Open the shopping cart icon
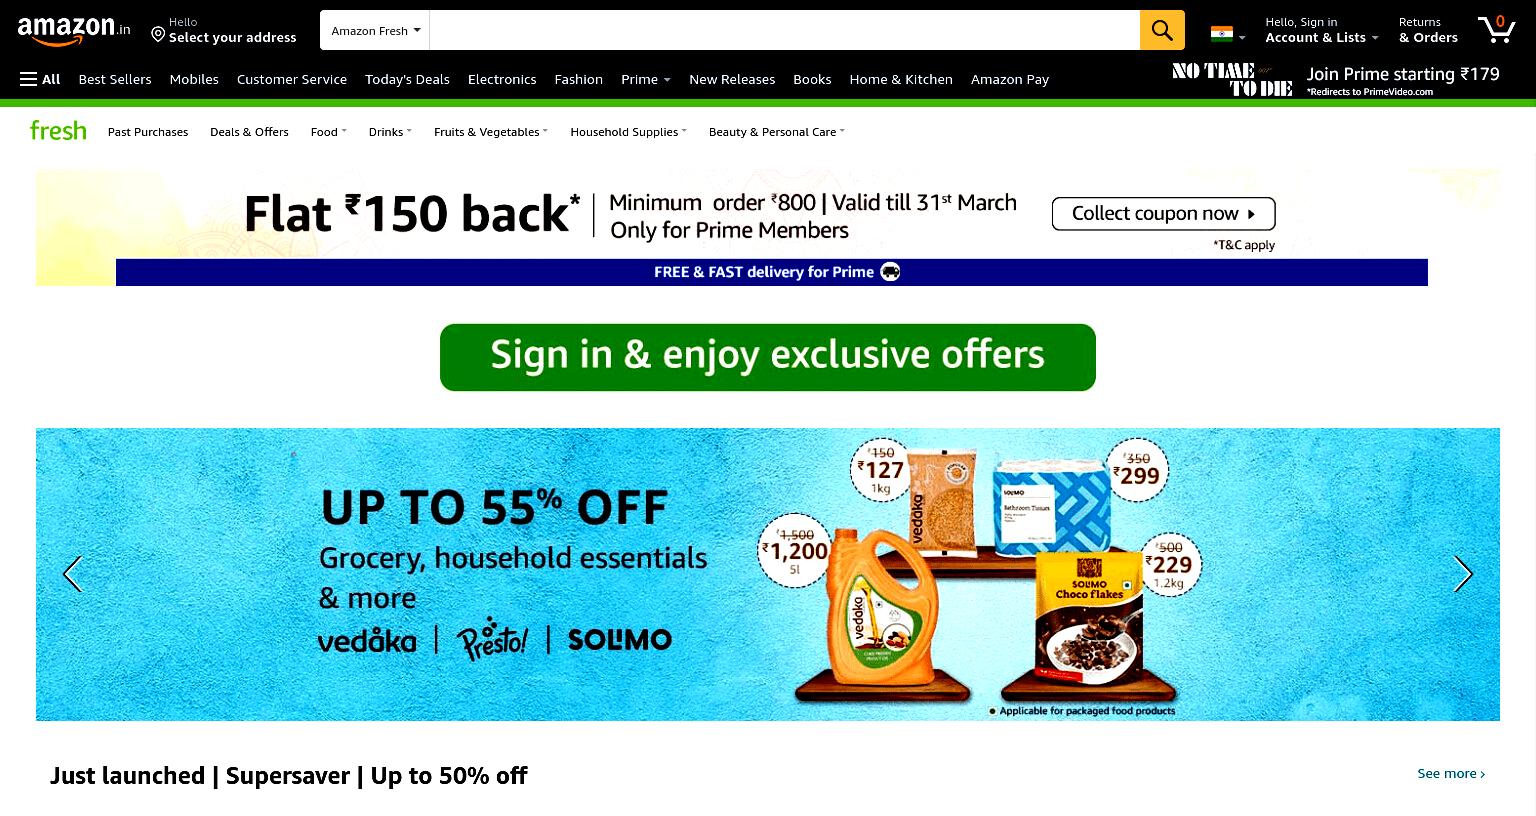The width and height of the screenshot is (1536, 816). [x=1496, y=29]
